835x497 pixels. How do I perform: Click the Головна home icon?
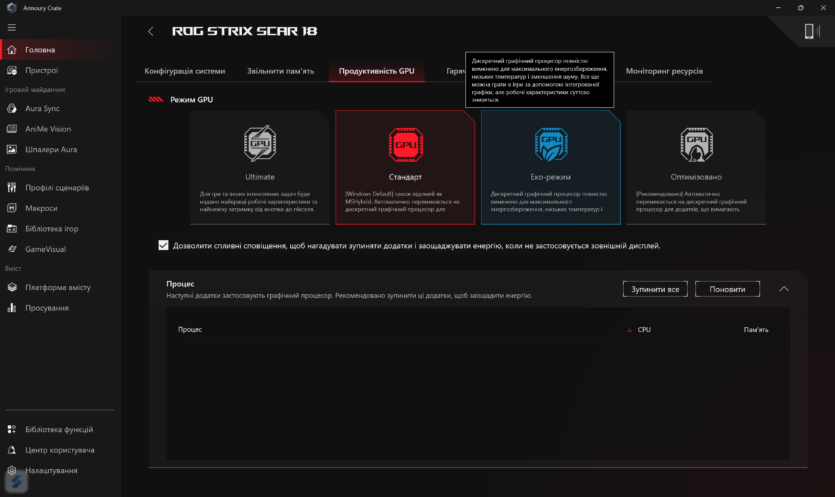click(12, 50)
